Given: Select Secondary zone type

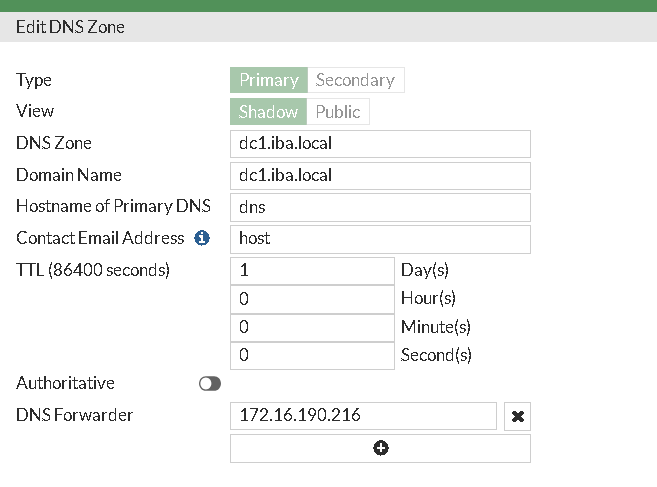Looking at the screenshot, I should point(355,80).
